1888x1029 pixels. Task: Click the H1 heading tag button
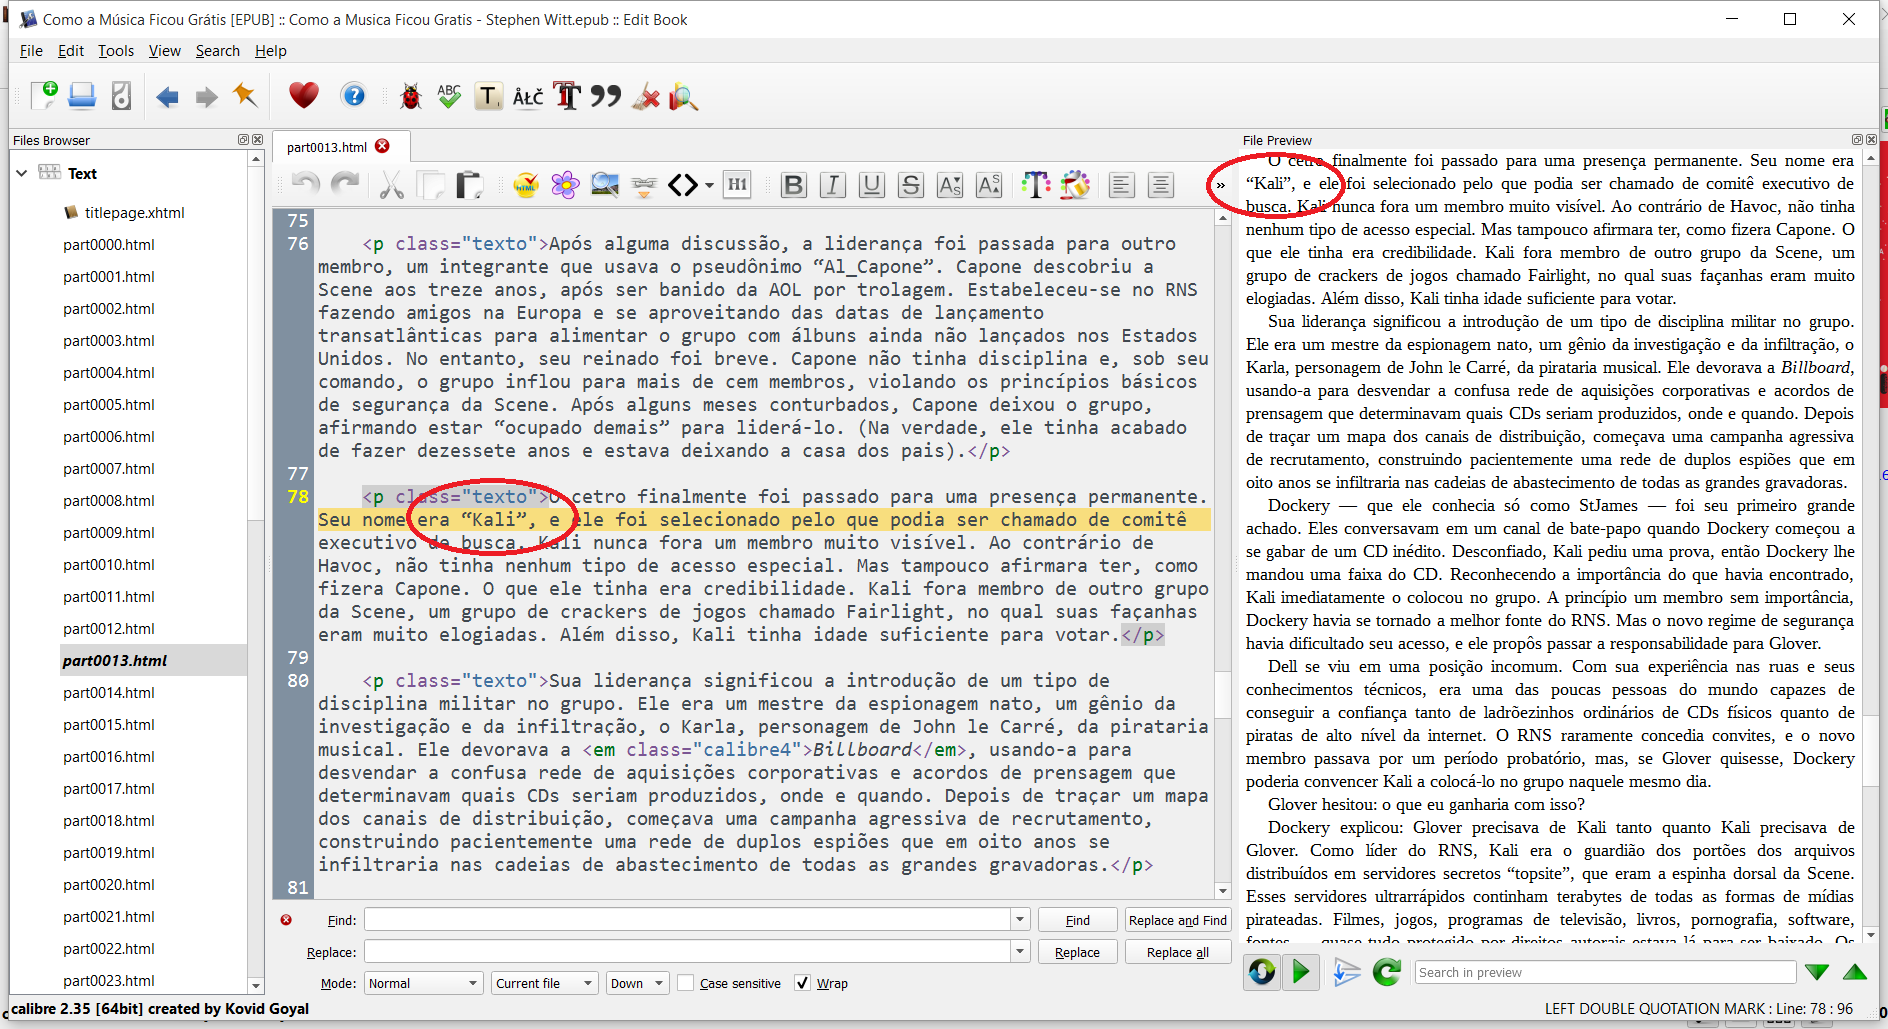tap(737, 184)
